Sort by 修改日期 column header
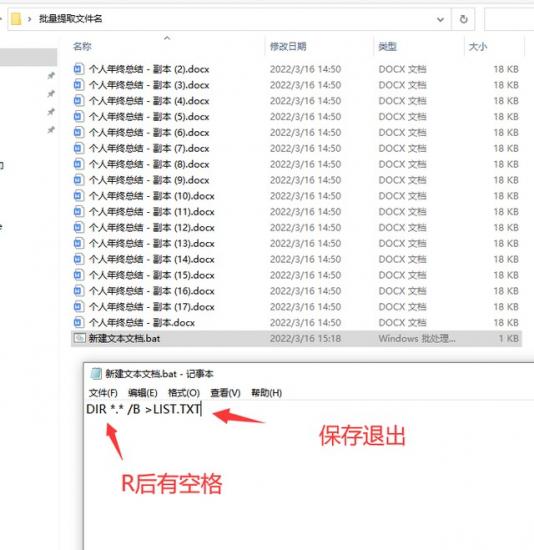Image resolution: width=534 pixels, height=550 pixels. pos(288,46)
